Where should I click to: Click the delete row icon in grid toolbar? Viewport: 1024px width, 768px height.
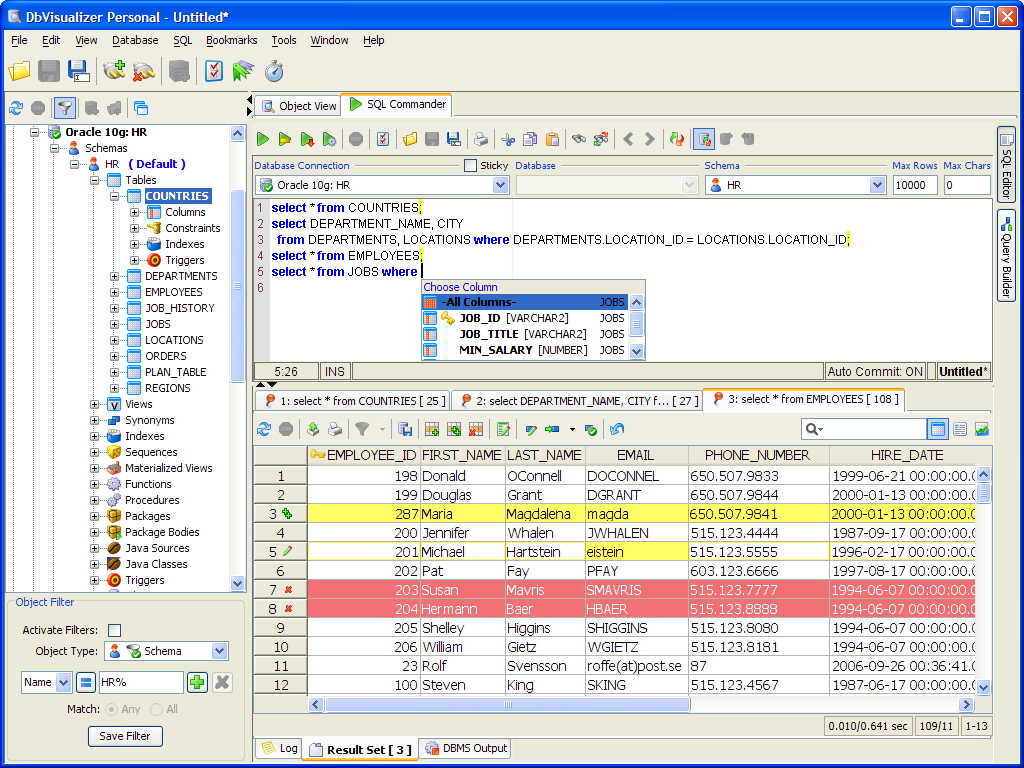476,429
